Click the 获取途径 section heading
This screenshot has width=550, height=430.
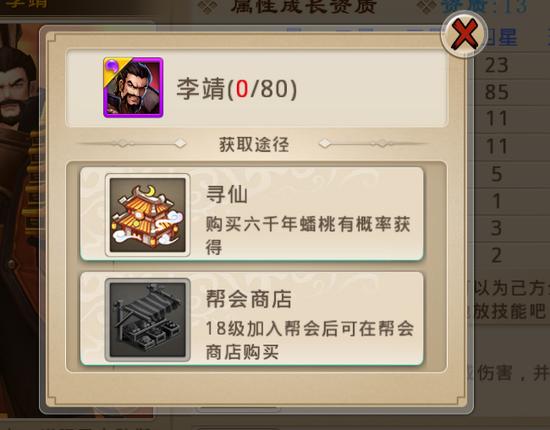254,144
